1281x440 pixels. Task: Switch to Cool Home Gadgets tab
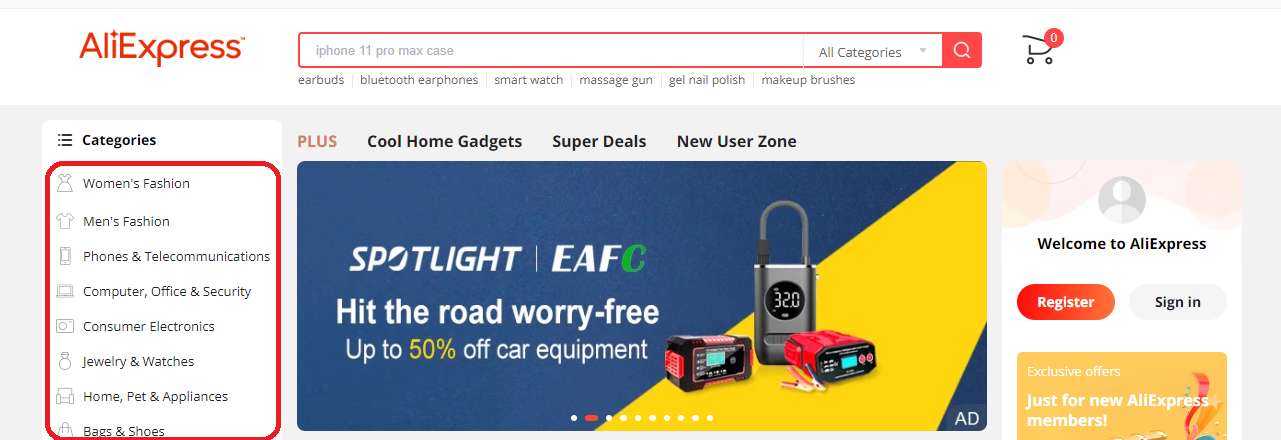tap(444, 141)
